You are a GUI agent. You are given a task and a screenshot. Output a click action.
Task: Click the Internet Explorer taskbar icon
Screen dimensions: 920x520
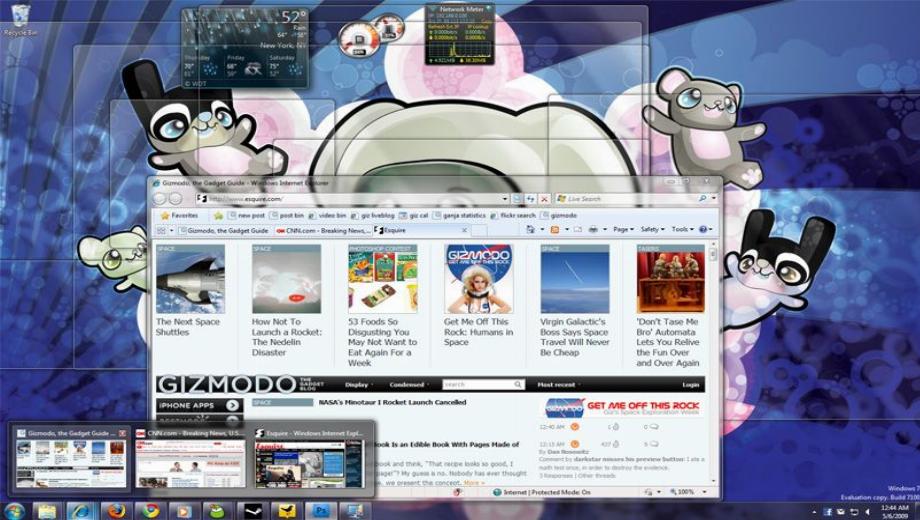[x=81, y=511]
